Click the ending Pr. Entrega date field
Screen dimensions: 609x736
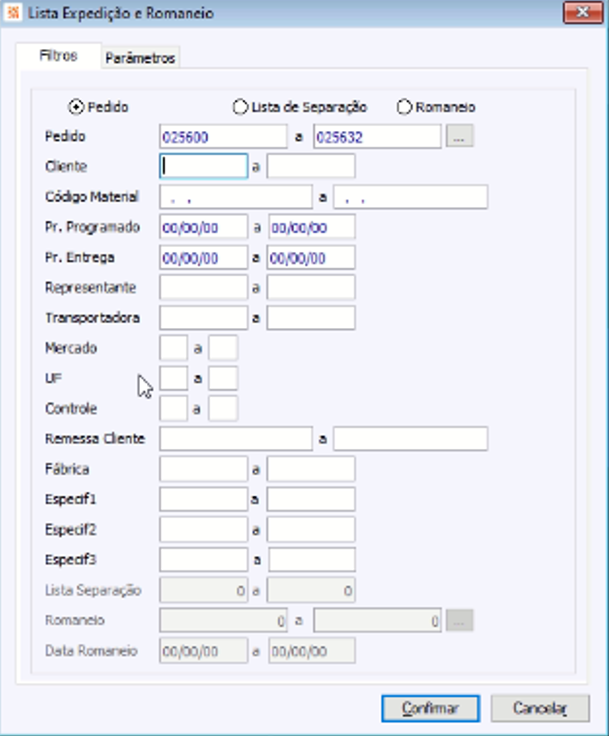(311, 257)
